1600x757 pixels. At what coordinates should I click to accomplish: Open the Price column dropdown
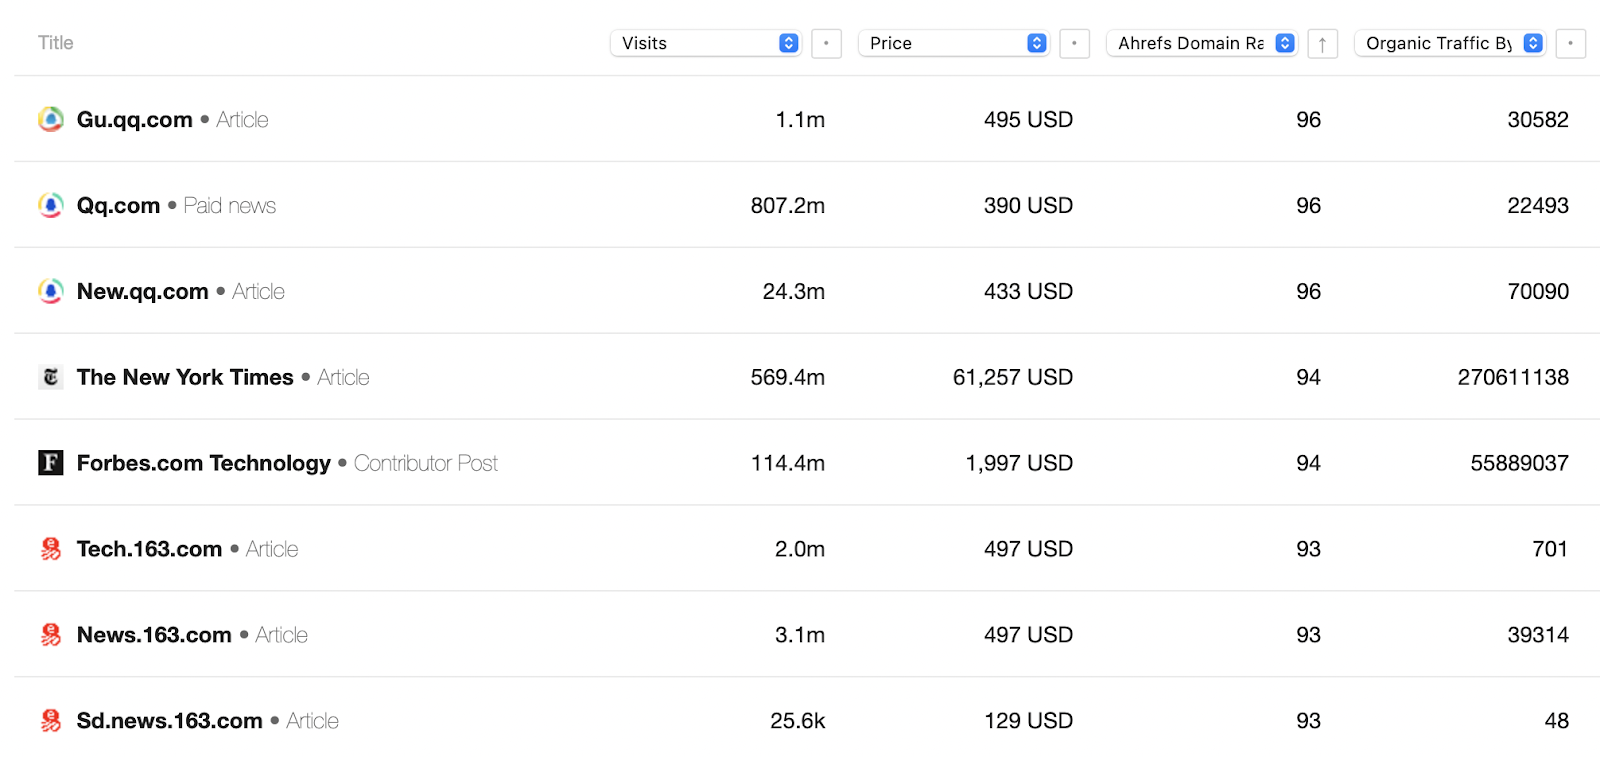point(954,44)
